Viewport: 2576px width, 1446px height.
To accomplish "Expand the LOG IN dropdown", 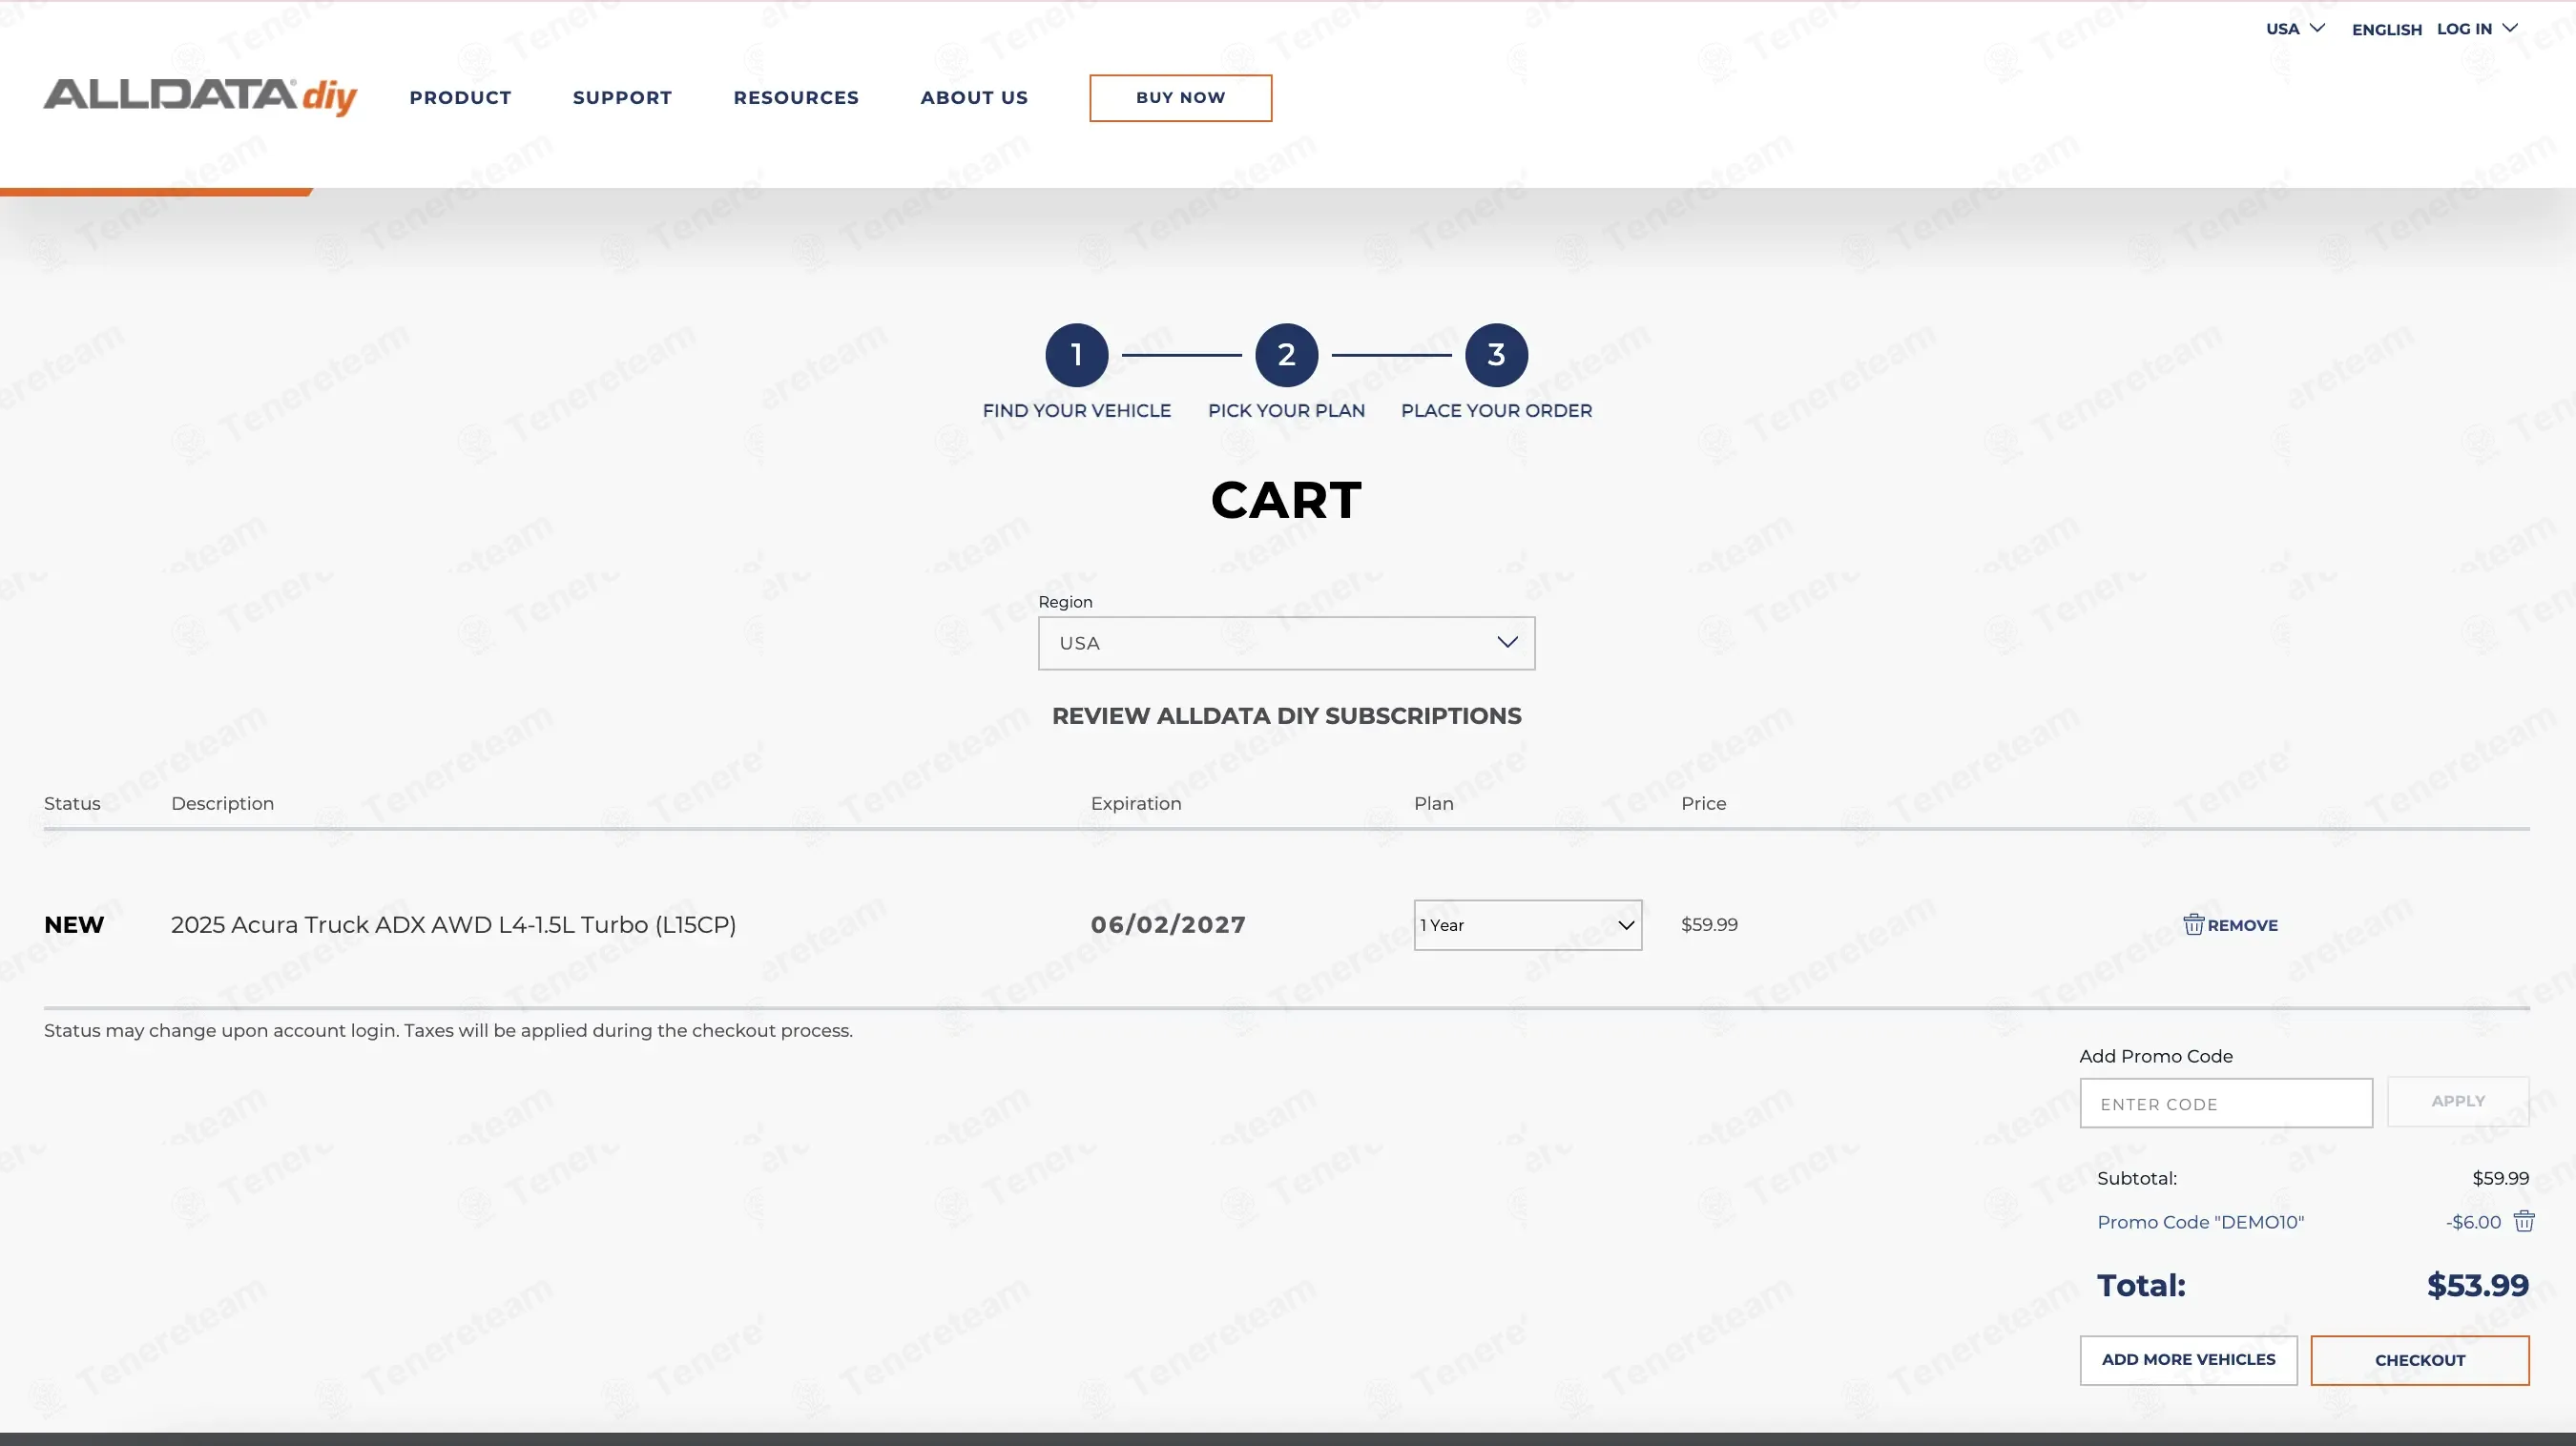I will pyautogui.click(x=2477, y=29).
